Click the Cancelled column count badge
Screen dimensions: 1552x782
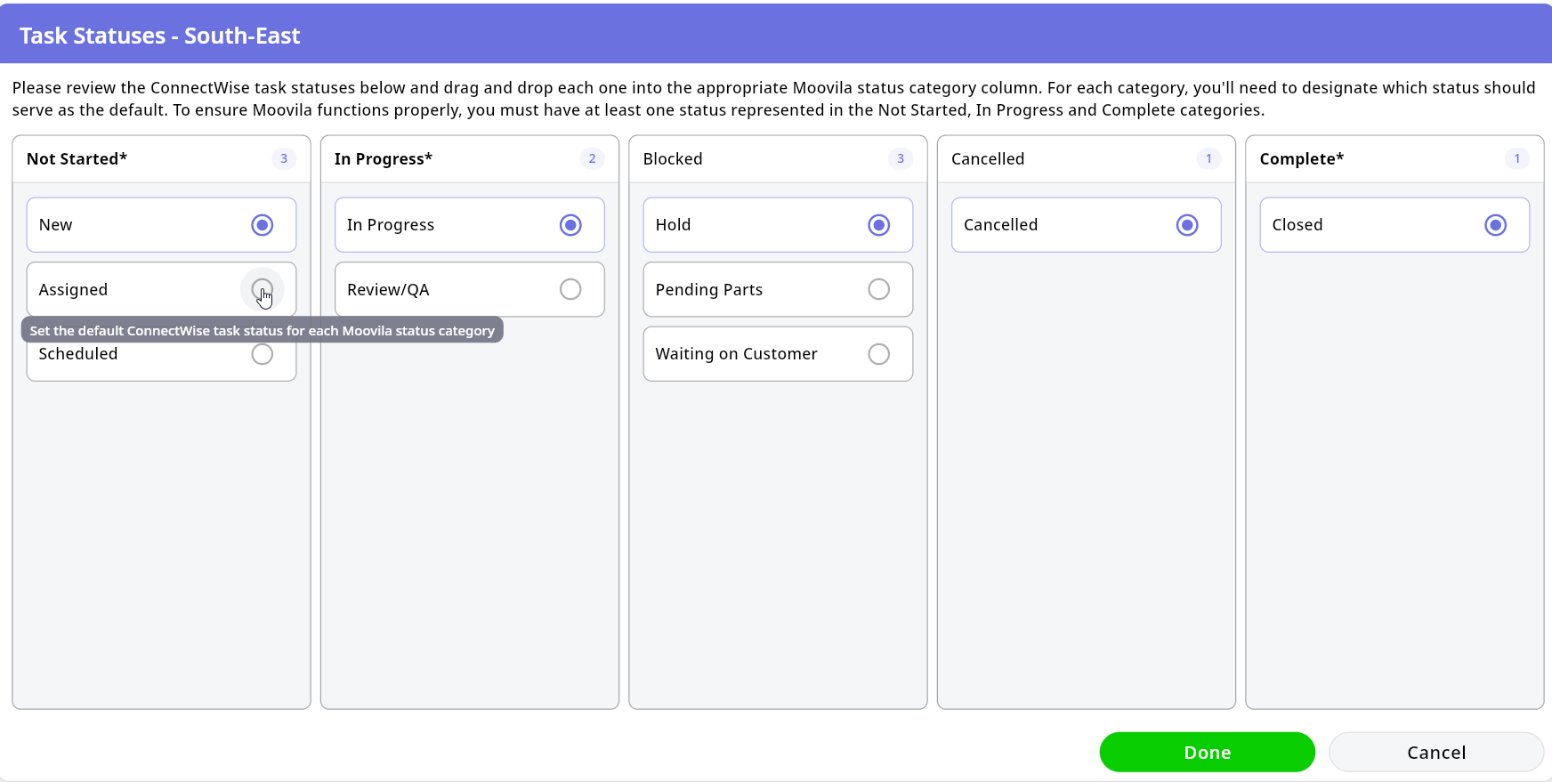pyautogui.click(x=1209, y=159)
